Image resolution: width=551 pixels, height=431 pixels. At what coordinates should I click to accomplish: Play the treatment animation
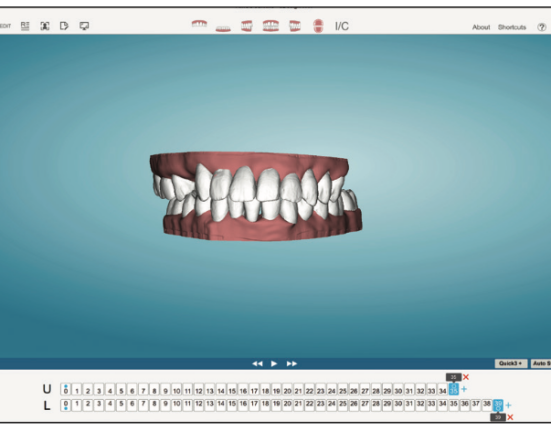(x=274, y=364)
